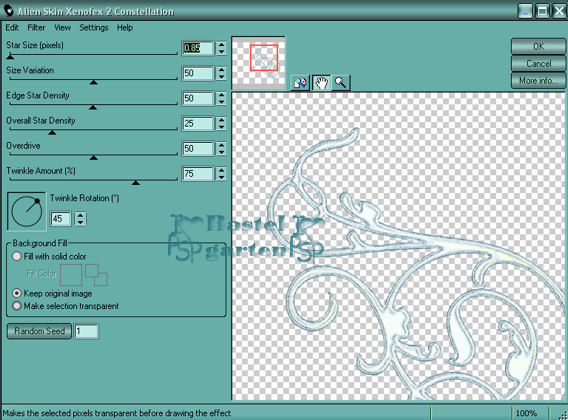The width and height of the screenshot is (568, 420).
Task: Click the Overdrive slider handle
Action: click(94, 157)
